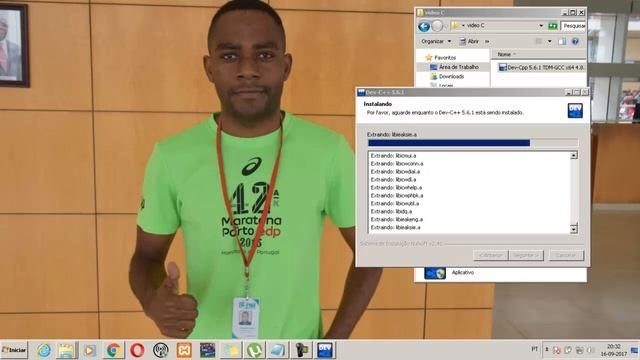Change the view using the view icon

pos(539,41)
